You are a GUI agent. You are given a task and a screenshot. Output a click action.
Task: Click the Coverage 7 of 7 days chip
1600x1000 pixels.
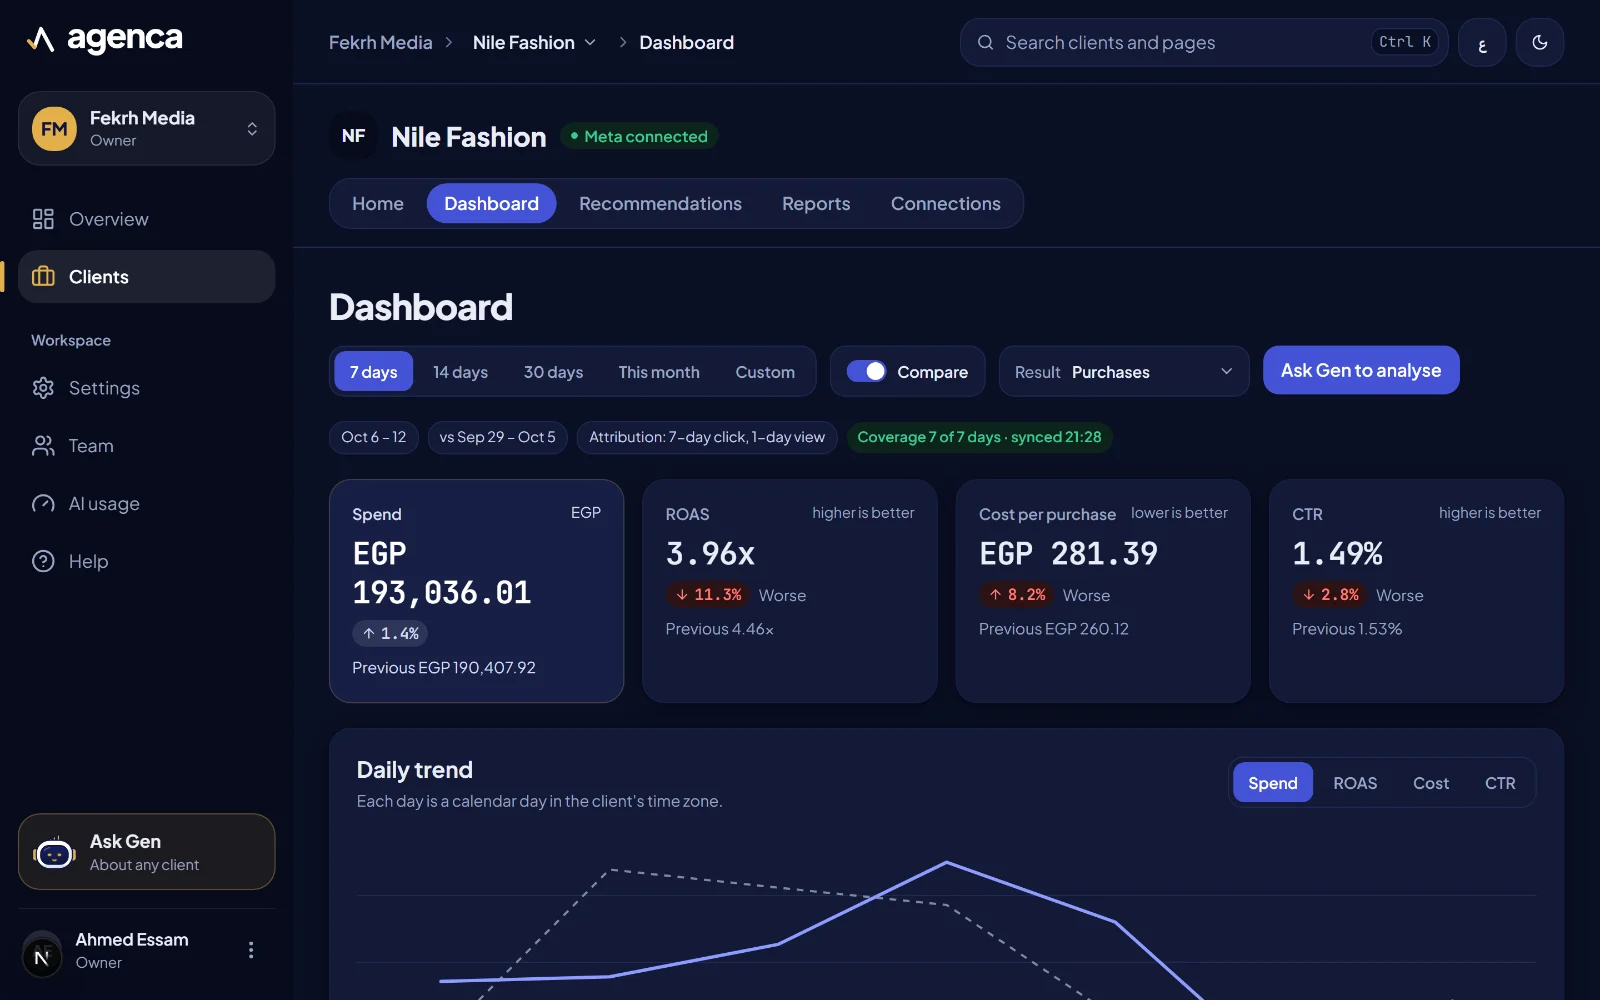point(979,437)
